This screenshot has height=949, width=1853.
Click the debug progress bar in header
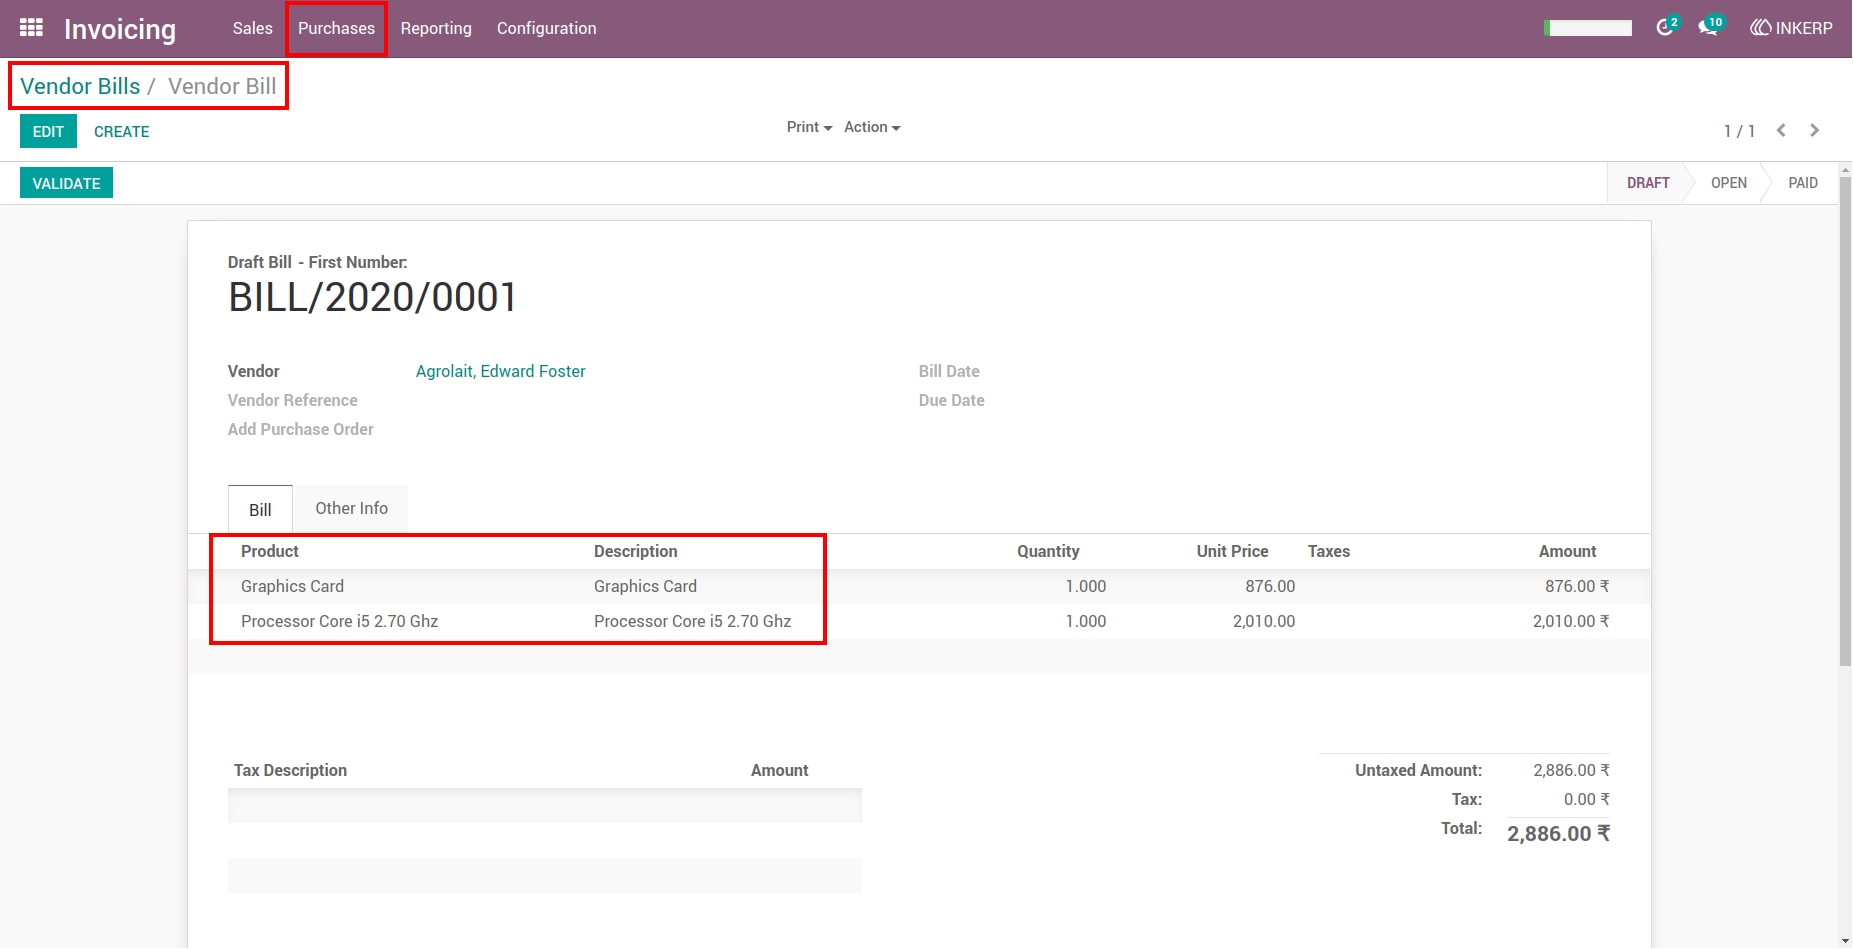[x=1588, y=28]
